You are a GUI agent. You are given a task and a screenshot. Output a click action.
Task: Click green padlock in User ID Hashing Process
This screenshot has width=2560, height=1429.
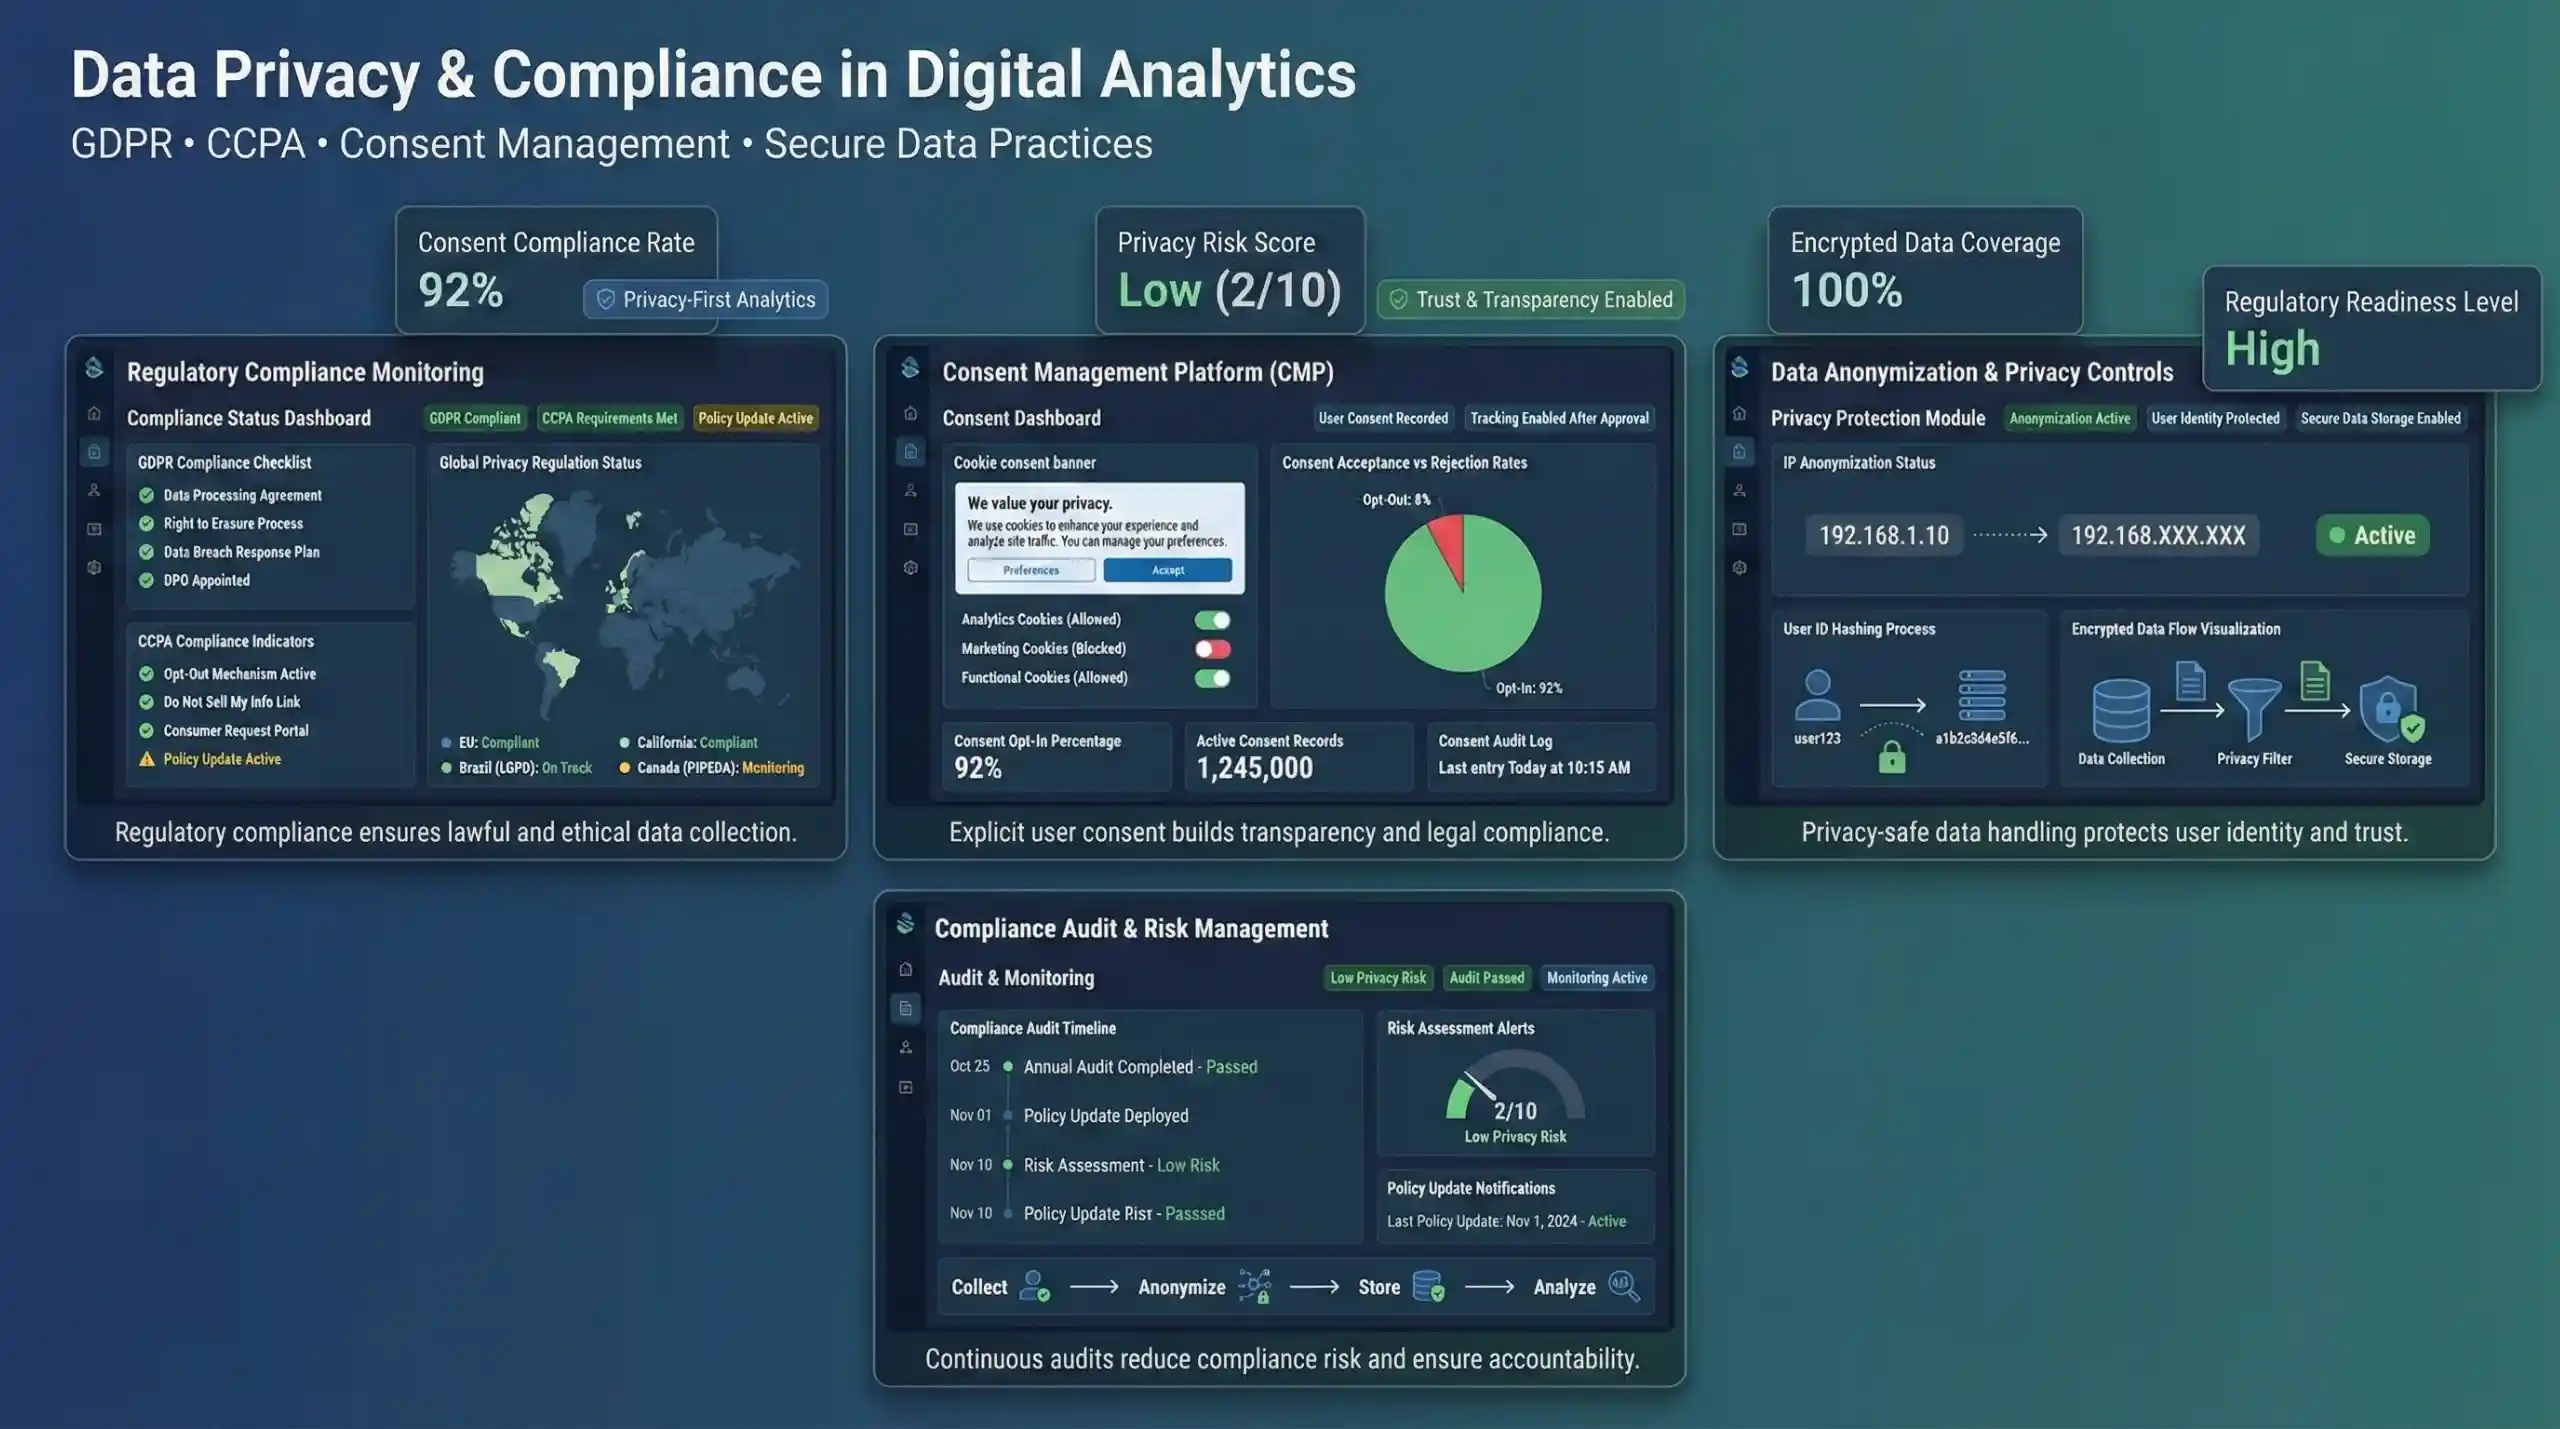point(1891,757)
